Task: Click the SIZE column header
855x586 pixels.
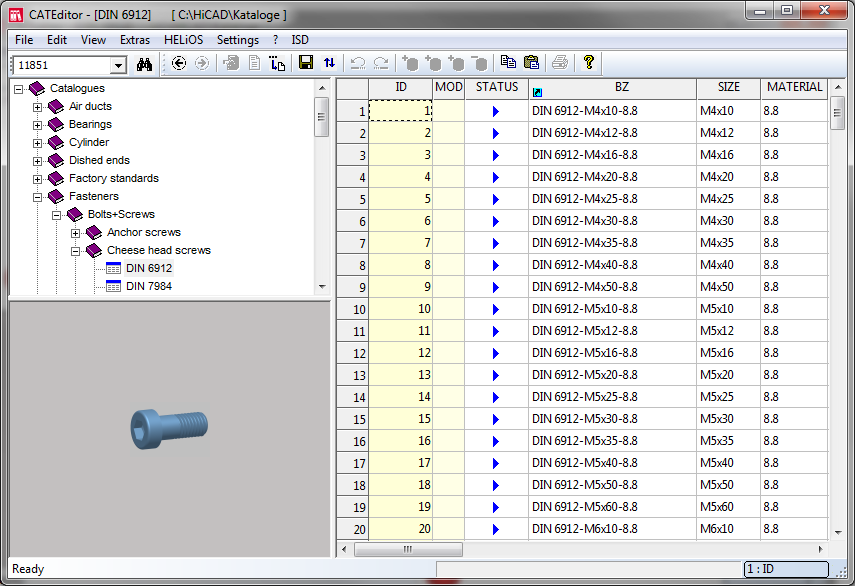Action: click(728, 88)
